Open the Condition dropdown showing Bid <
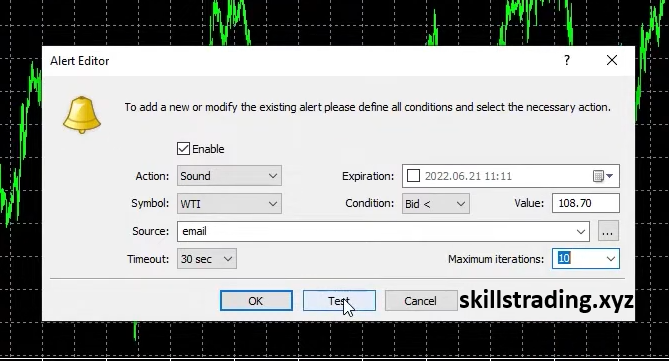 pyautogui.click(x=436, y=204)
